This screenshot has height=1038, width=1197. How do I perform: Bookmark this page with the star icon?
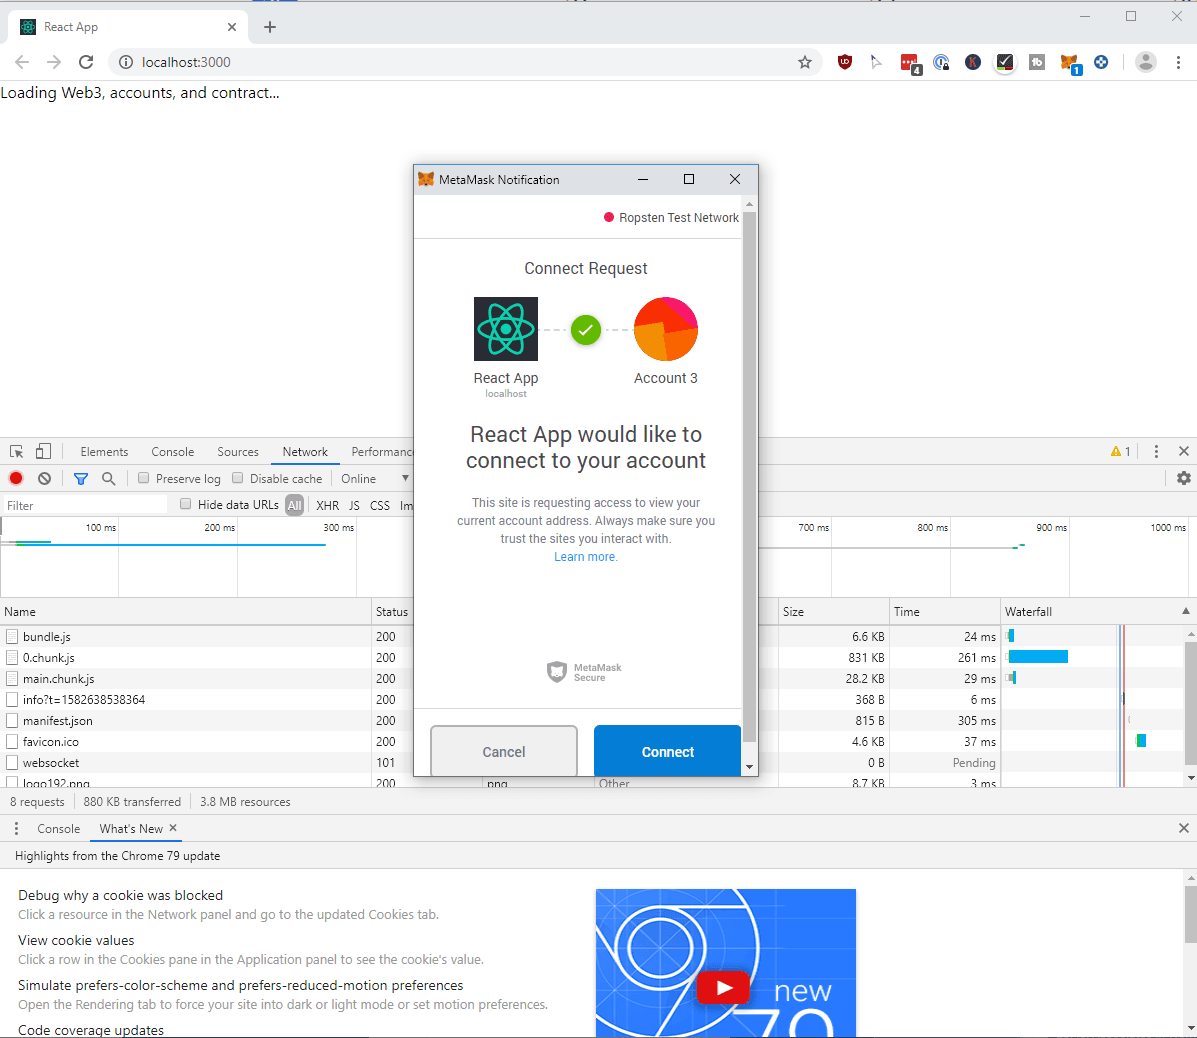805,62
